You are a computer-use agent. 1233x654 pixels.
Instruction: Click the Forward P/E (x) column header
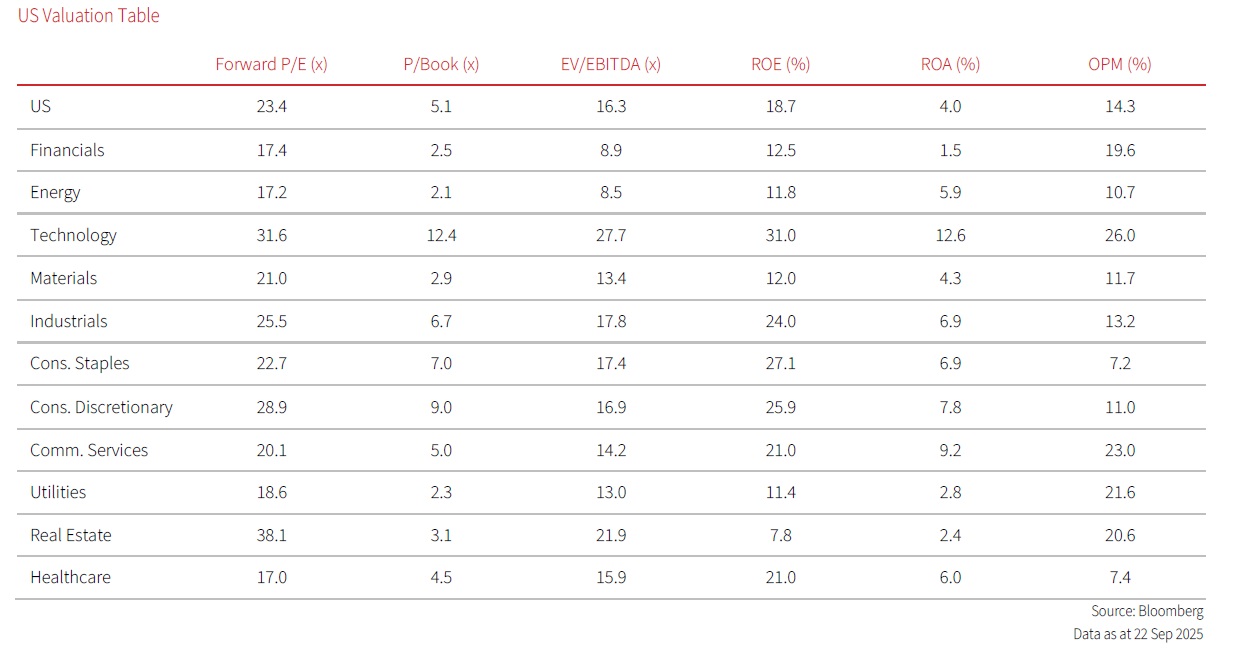271,64
